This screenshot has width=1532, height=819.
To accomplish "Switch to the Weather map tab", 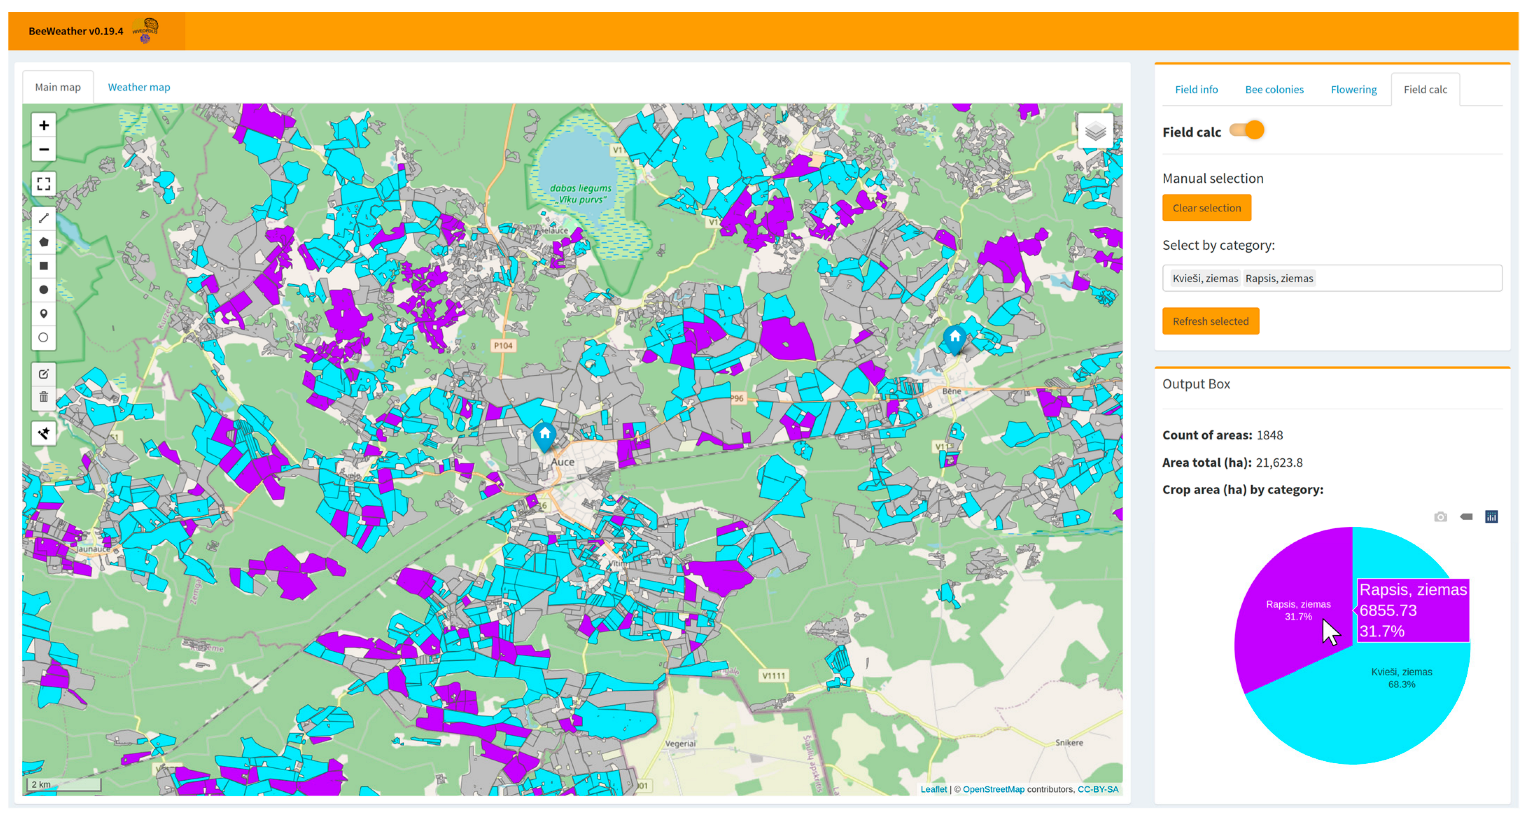I will (139, 87).
